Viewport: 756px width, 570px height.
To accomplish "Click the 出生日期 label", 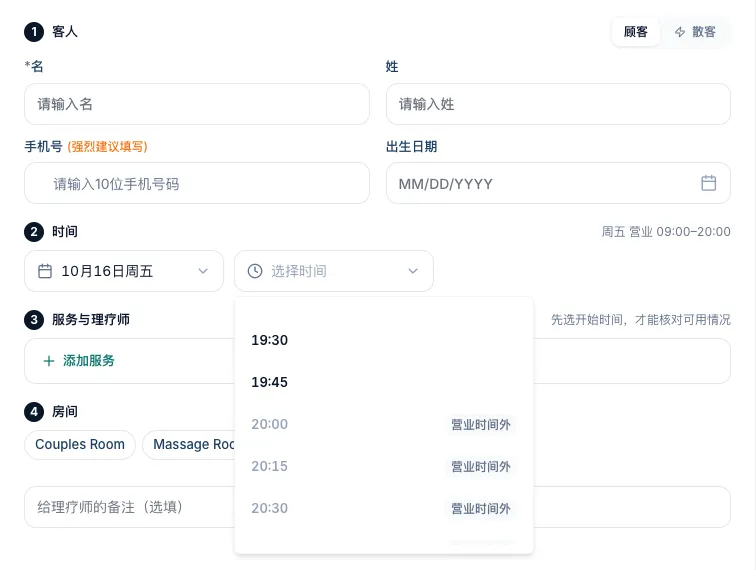I will (x=411, y=147).
